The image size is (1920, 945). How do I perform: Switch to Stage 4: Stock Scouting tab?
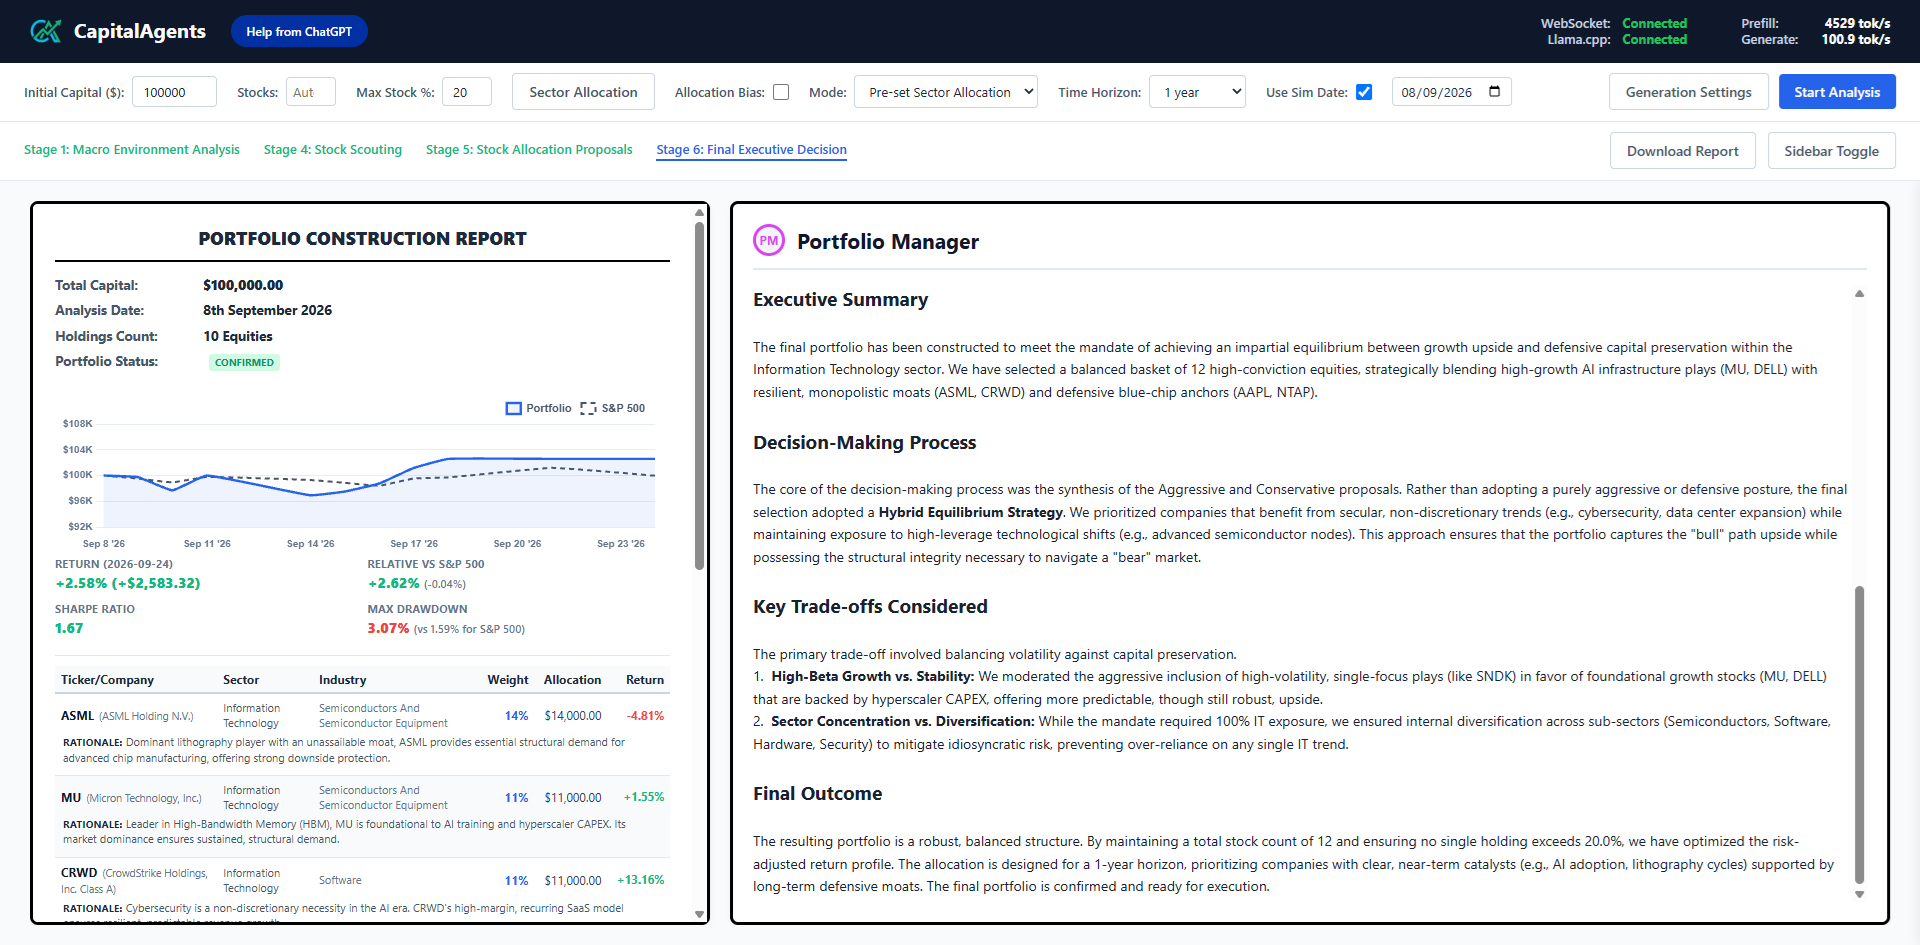point(333,150)
